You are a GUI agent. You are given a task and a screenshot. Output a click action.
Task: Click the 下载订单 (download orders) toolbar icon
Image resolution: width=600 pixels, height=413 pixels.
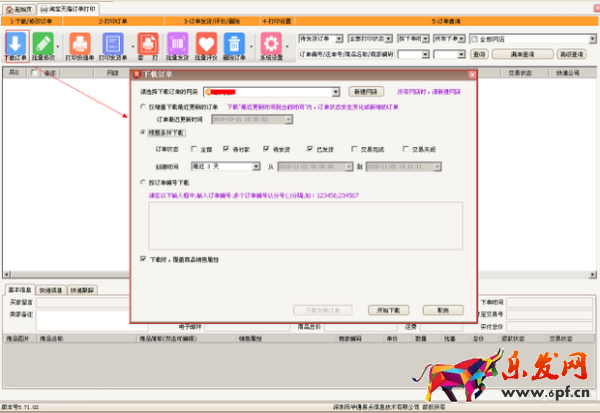click(17, 44)
